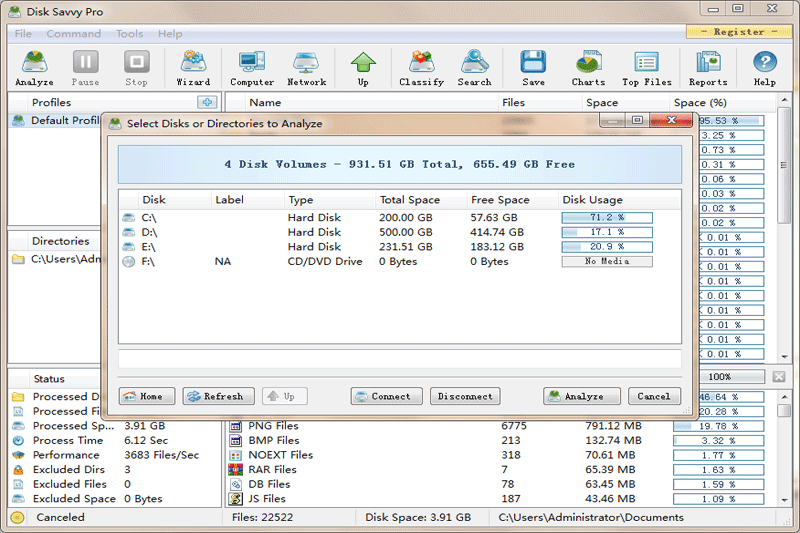Click the dialog's Up button
Image resolution: width=800 pixels, height=533 pixels.
point(285,396)
